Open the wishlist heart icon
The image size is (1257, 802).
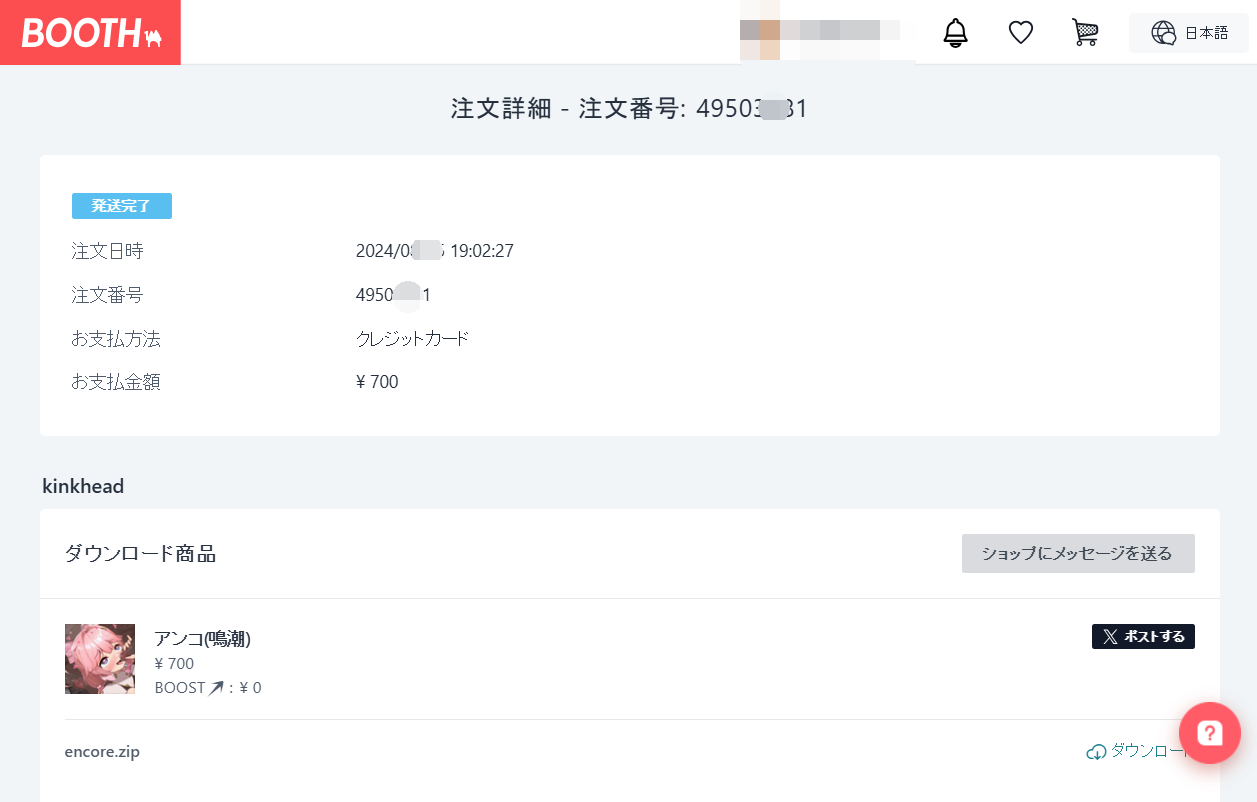(1020, 33)
